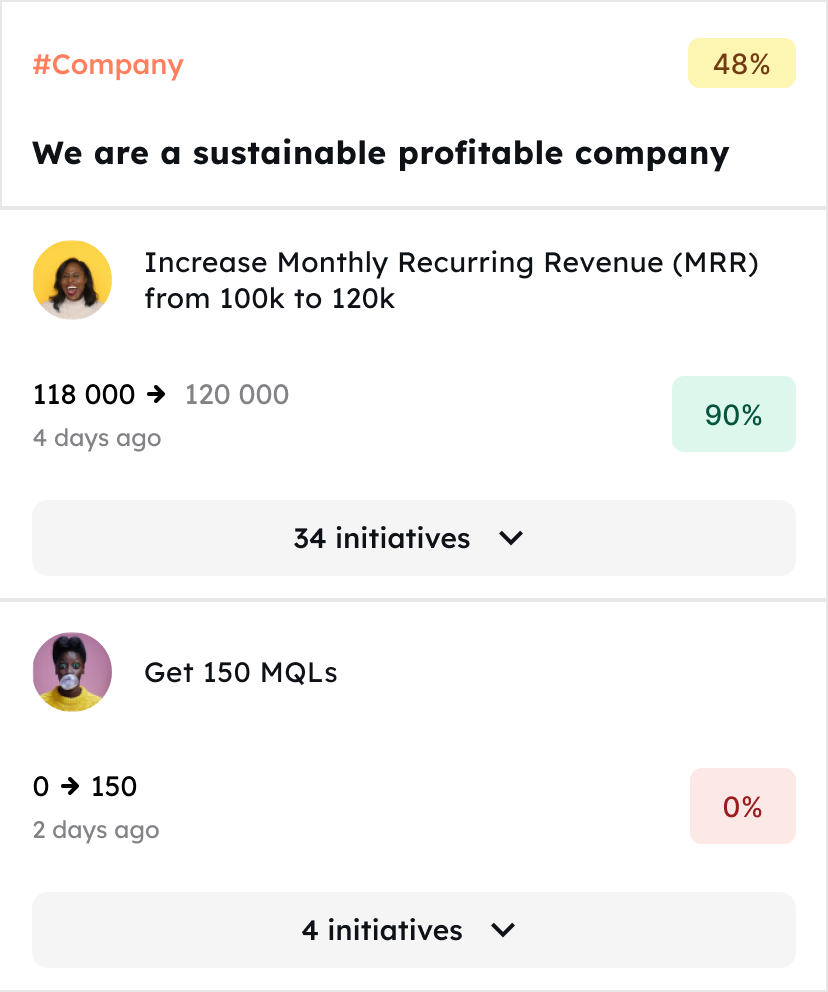Click the MQLs owner's avatar photo
This screenshot has height=992, width=828.
pos(72,672)
